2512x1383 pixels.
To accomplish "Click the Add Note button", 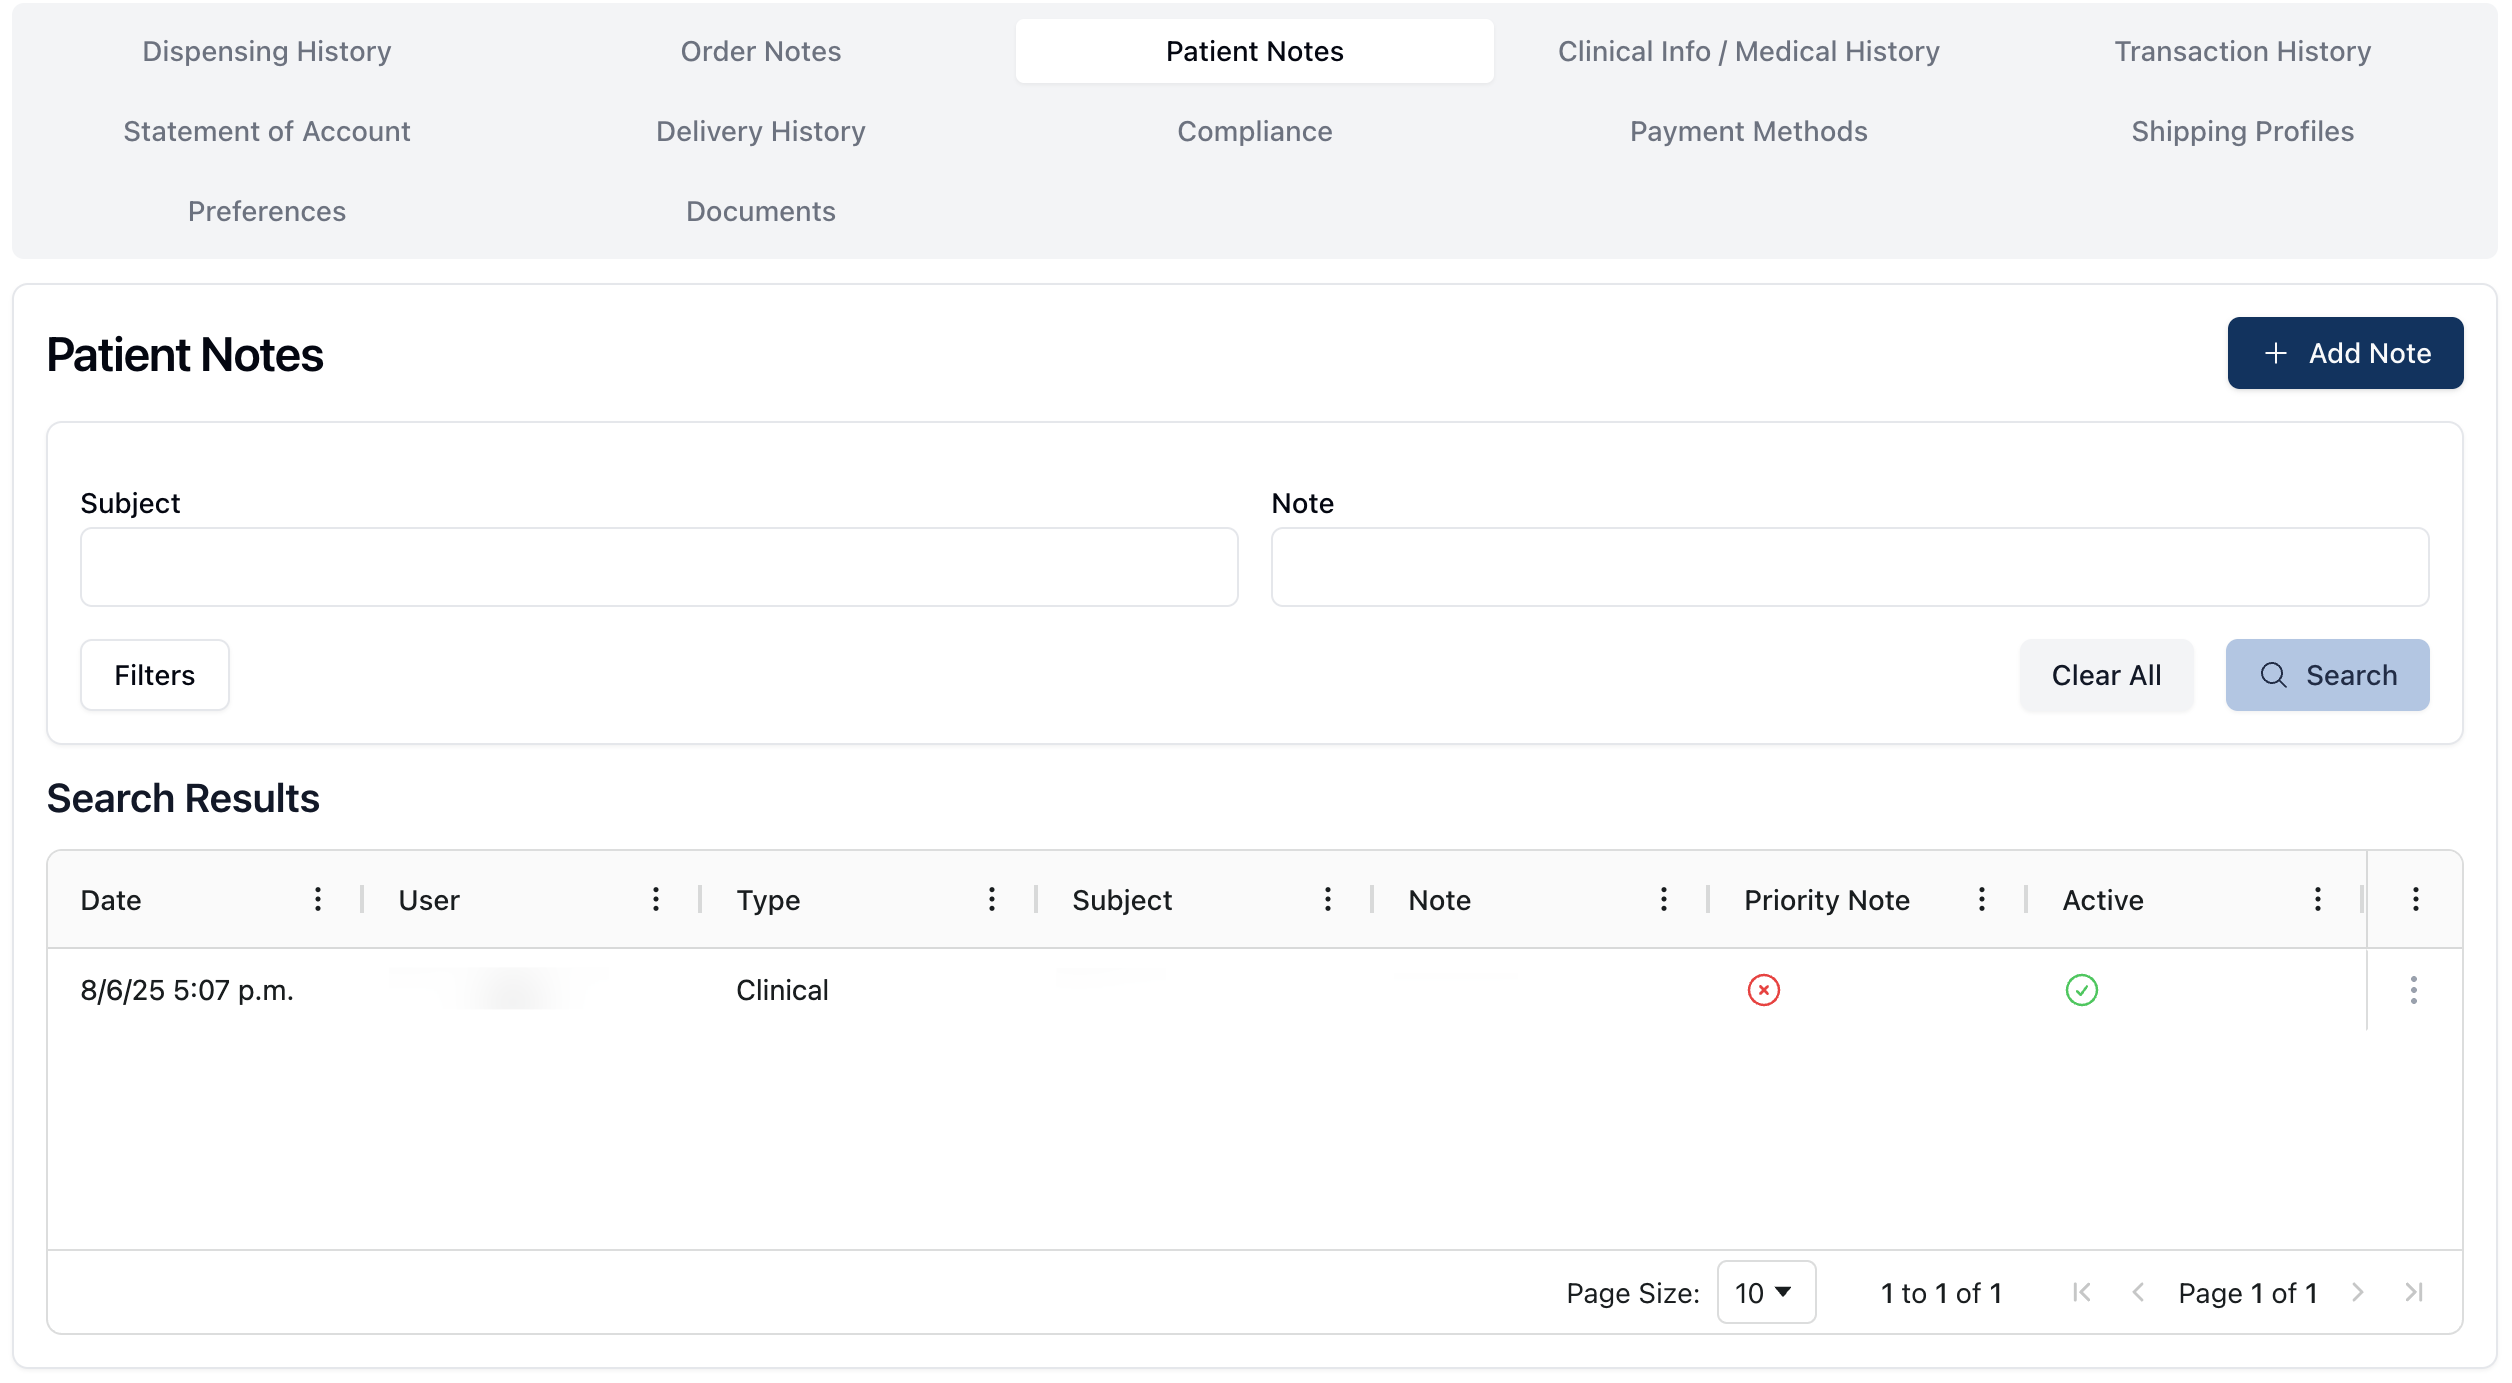I will pyautogui.click(x=2346, y=352).
